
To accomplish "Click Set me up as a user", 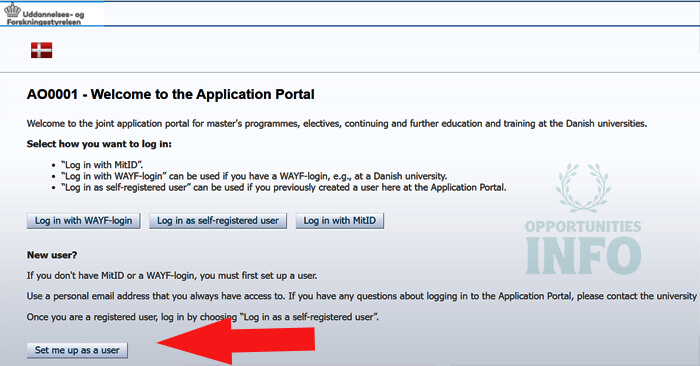I will (x=77, y=350).
